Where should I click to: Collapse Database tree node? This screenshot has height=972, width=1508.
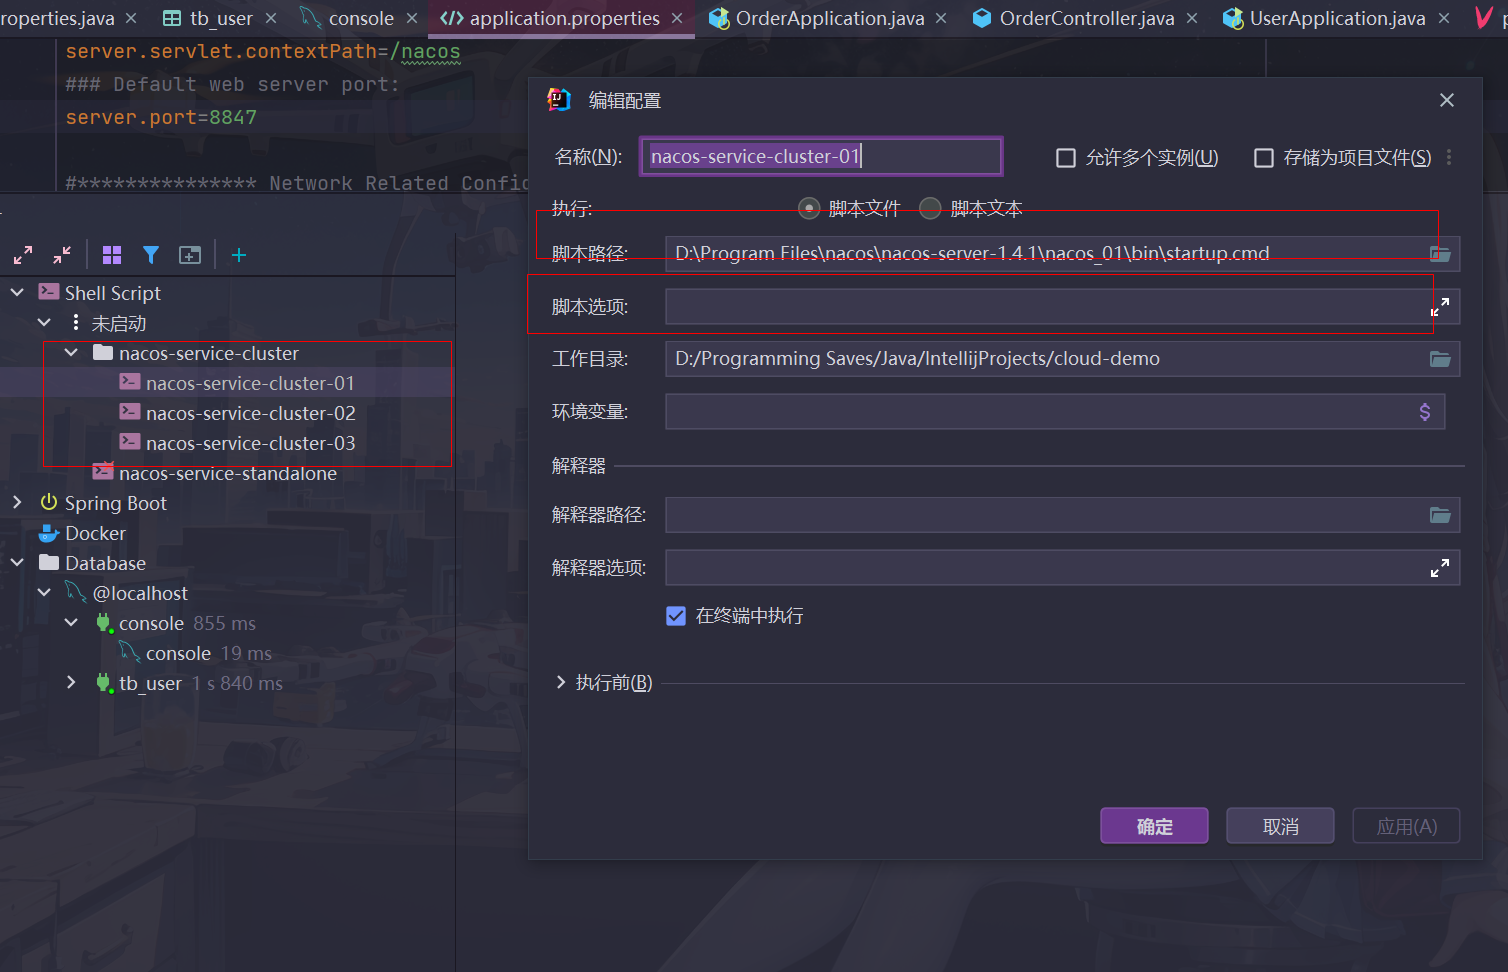coord(17,563)
